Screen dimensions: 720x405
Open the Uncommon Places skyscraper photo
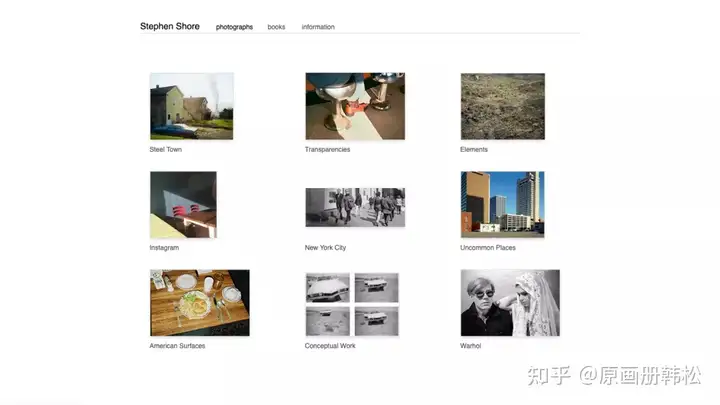(x=502, y=204)
